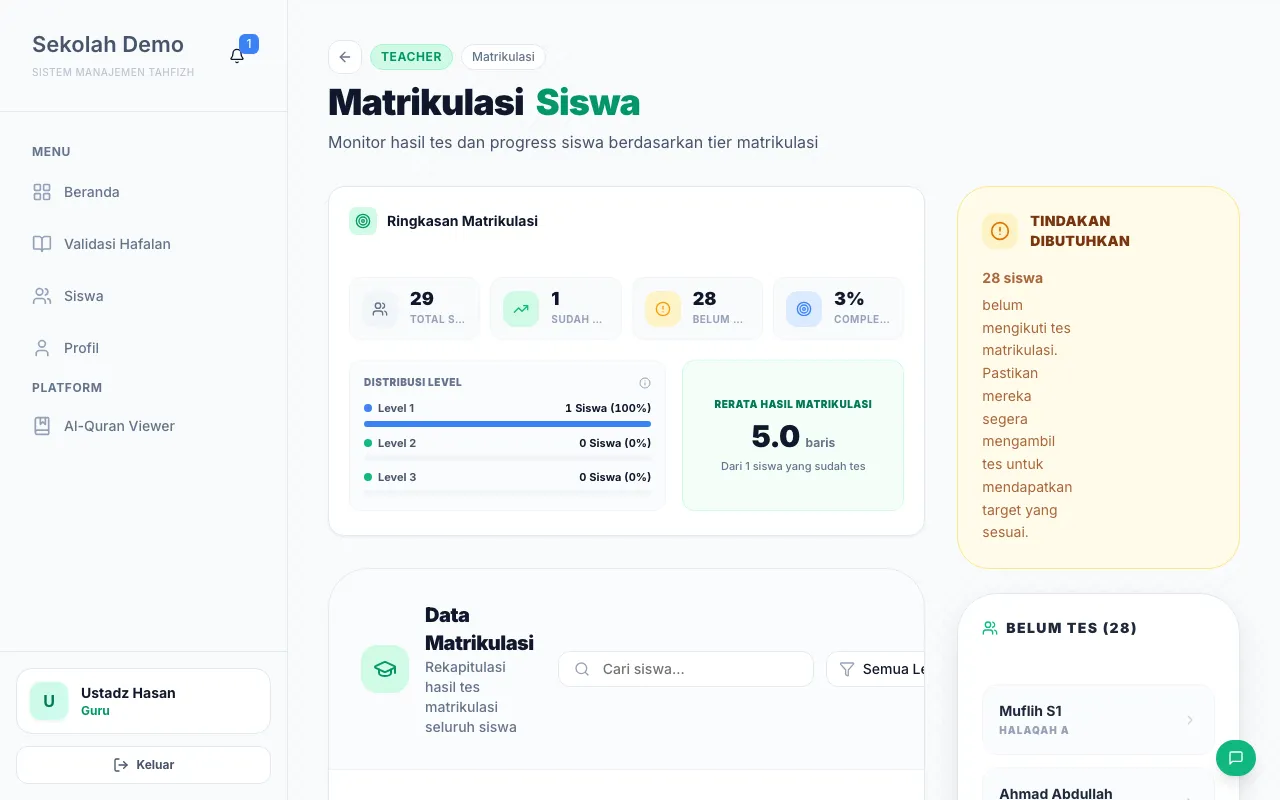Click the Matrikulasi breadcrumb chip
1280x800 pixels.
503,57
